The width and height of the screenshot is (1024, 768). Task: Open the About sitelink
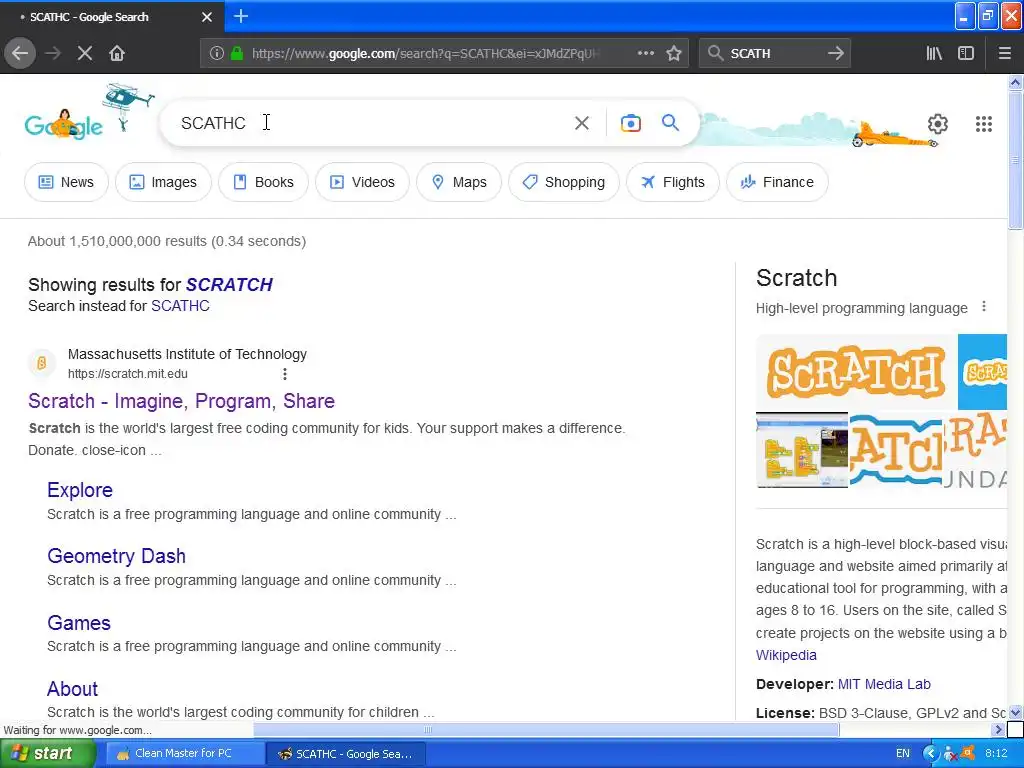click(72, 688)
